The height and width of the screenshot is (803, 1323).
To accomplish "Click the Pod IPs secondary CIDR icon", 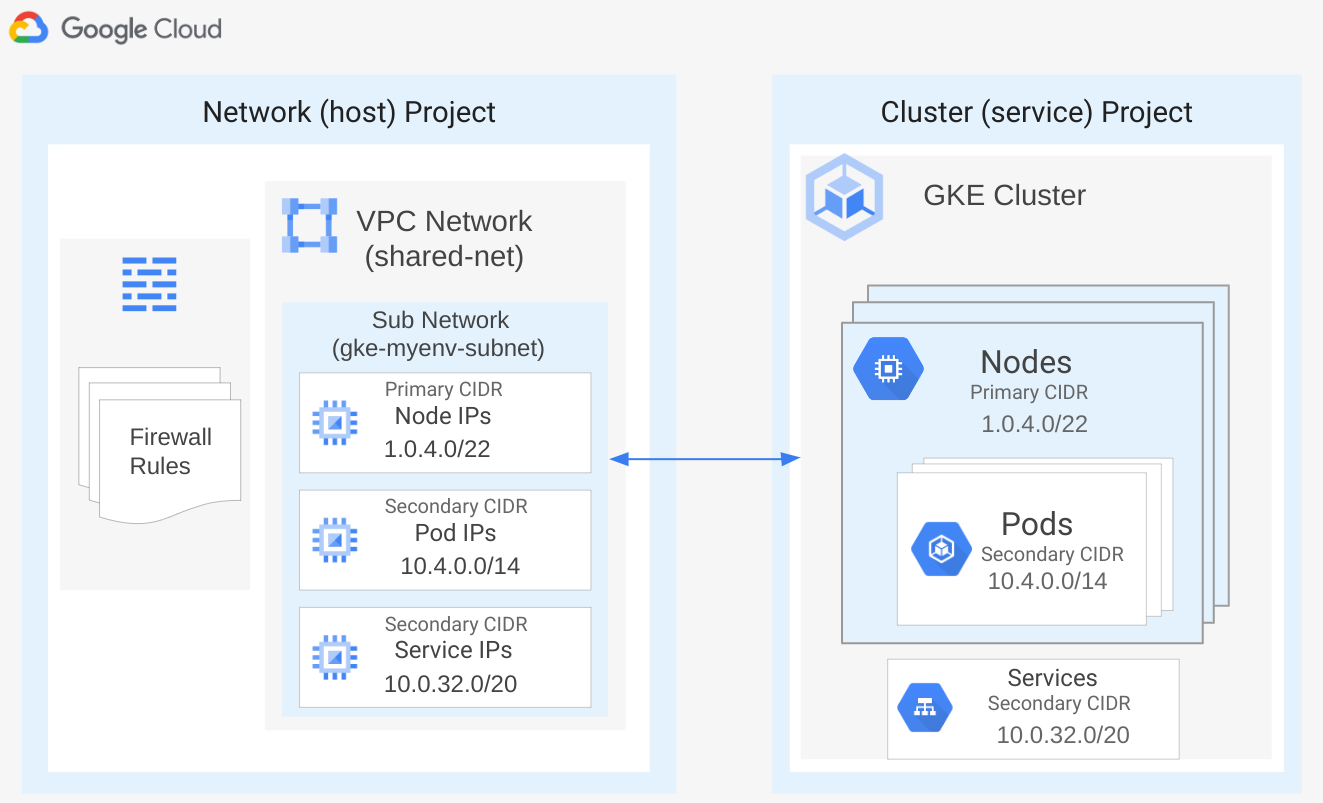I will click(333, 540).
